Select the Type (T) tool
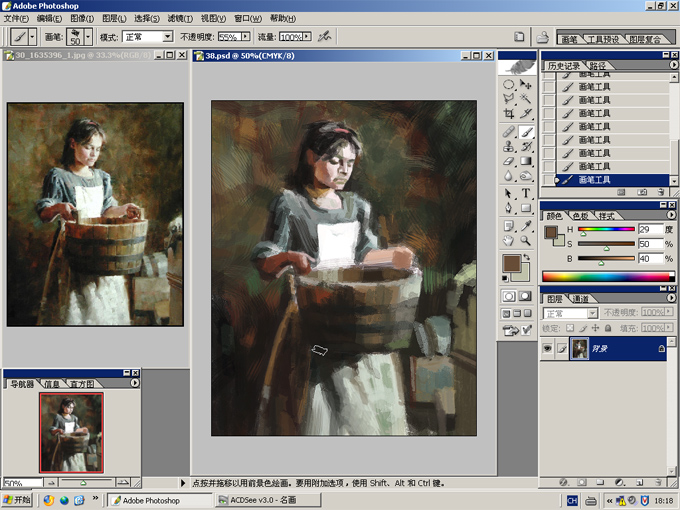The height and width of the screenshot is (510, 680). [x=526, y=193]
